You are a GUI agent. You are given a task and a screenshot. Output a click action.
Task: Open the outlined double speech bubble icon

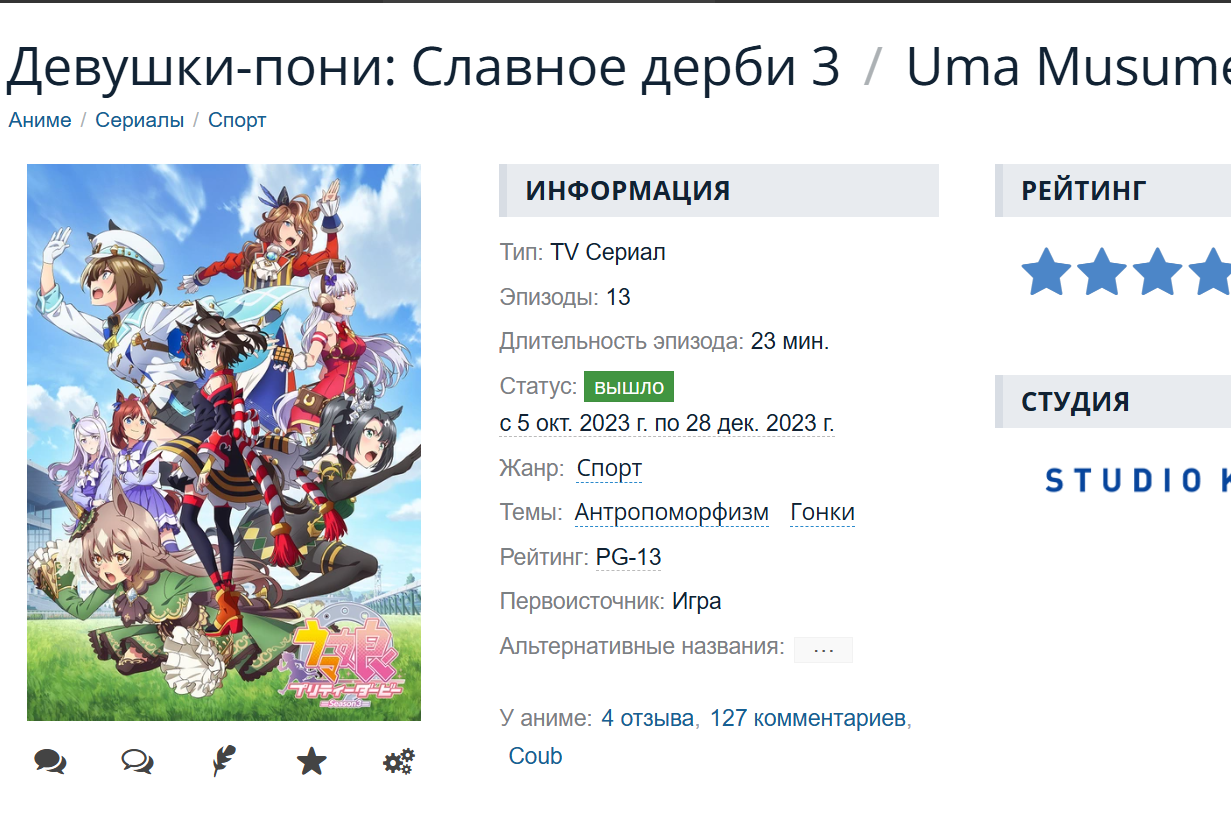(x=137, y=762)
